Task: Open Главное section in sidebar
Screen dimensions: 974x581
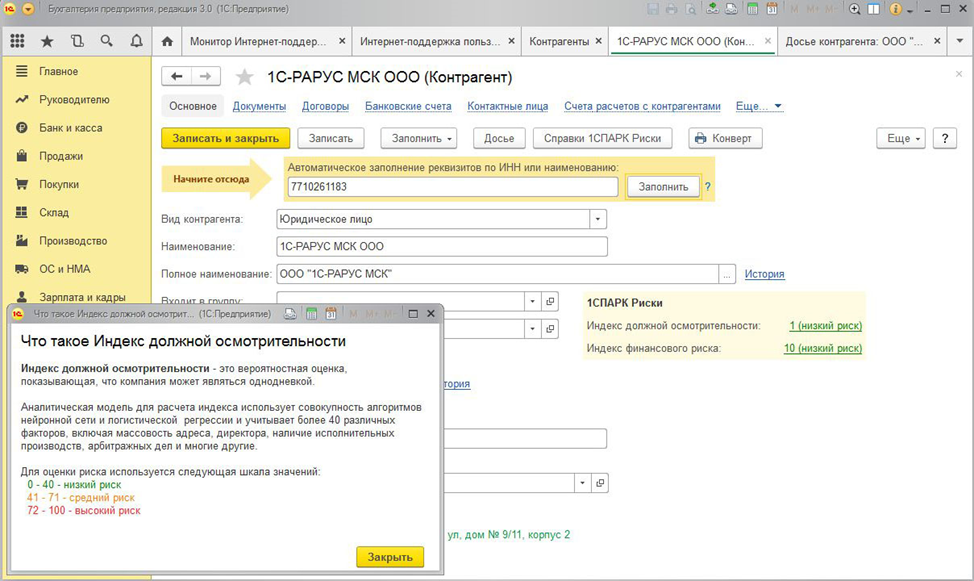Action: pyautogui.click(x=58, y=71)
